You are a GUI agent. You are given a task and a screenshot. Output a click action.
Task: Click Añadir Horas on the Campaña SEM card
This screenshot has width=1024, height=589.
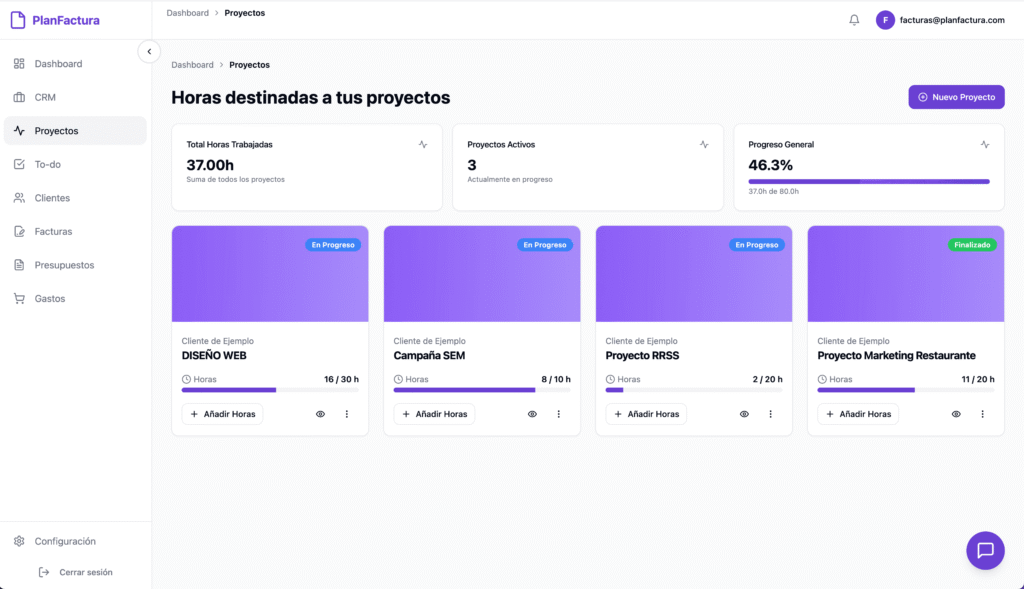point(434,413)
